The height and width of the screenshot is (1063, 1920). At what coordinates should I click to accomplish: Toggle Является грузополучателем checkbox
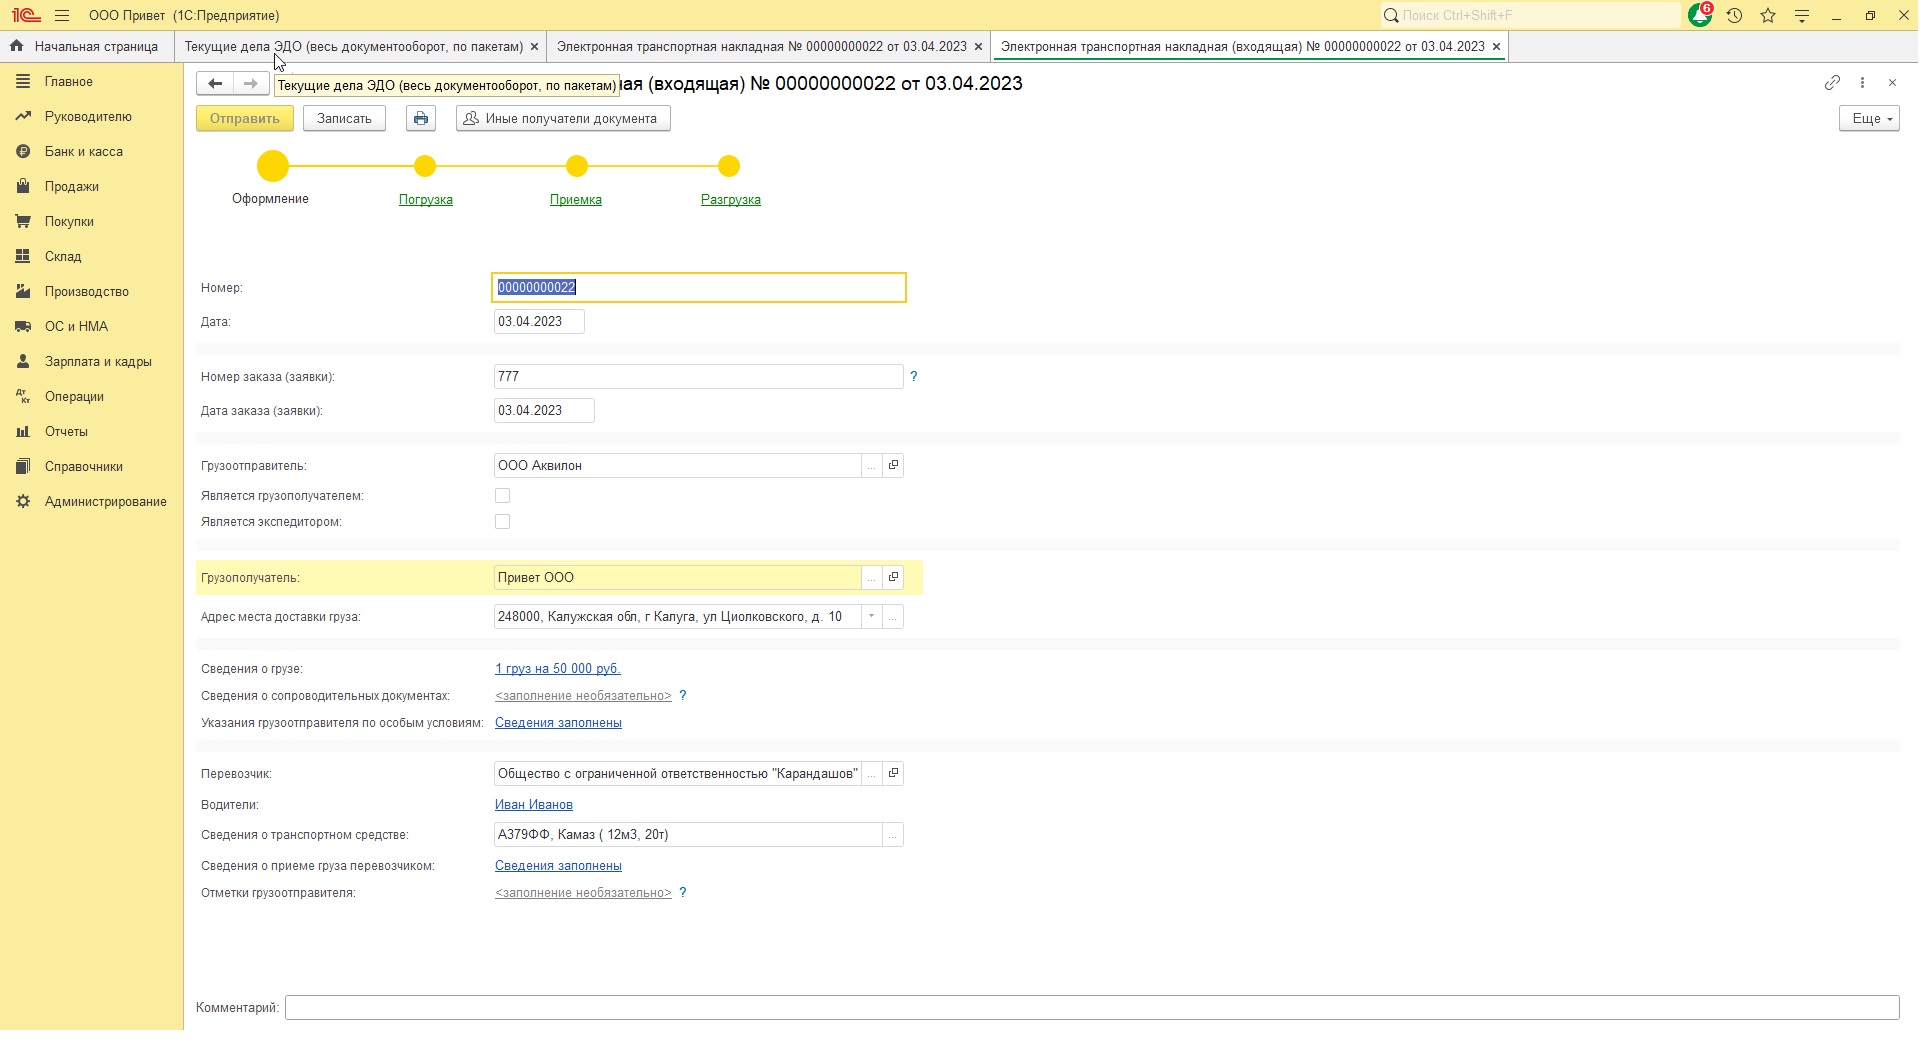pos(503,496)
